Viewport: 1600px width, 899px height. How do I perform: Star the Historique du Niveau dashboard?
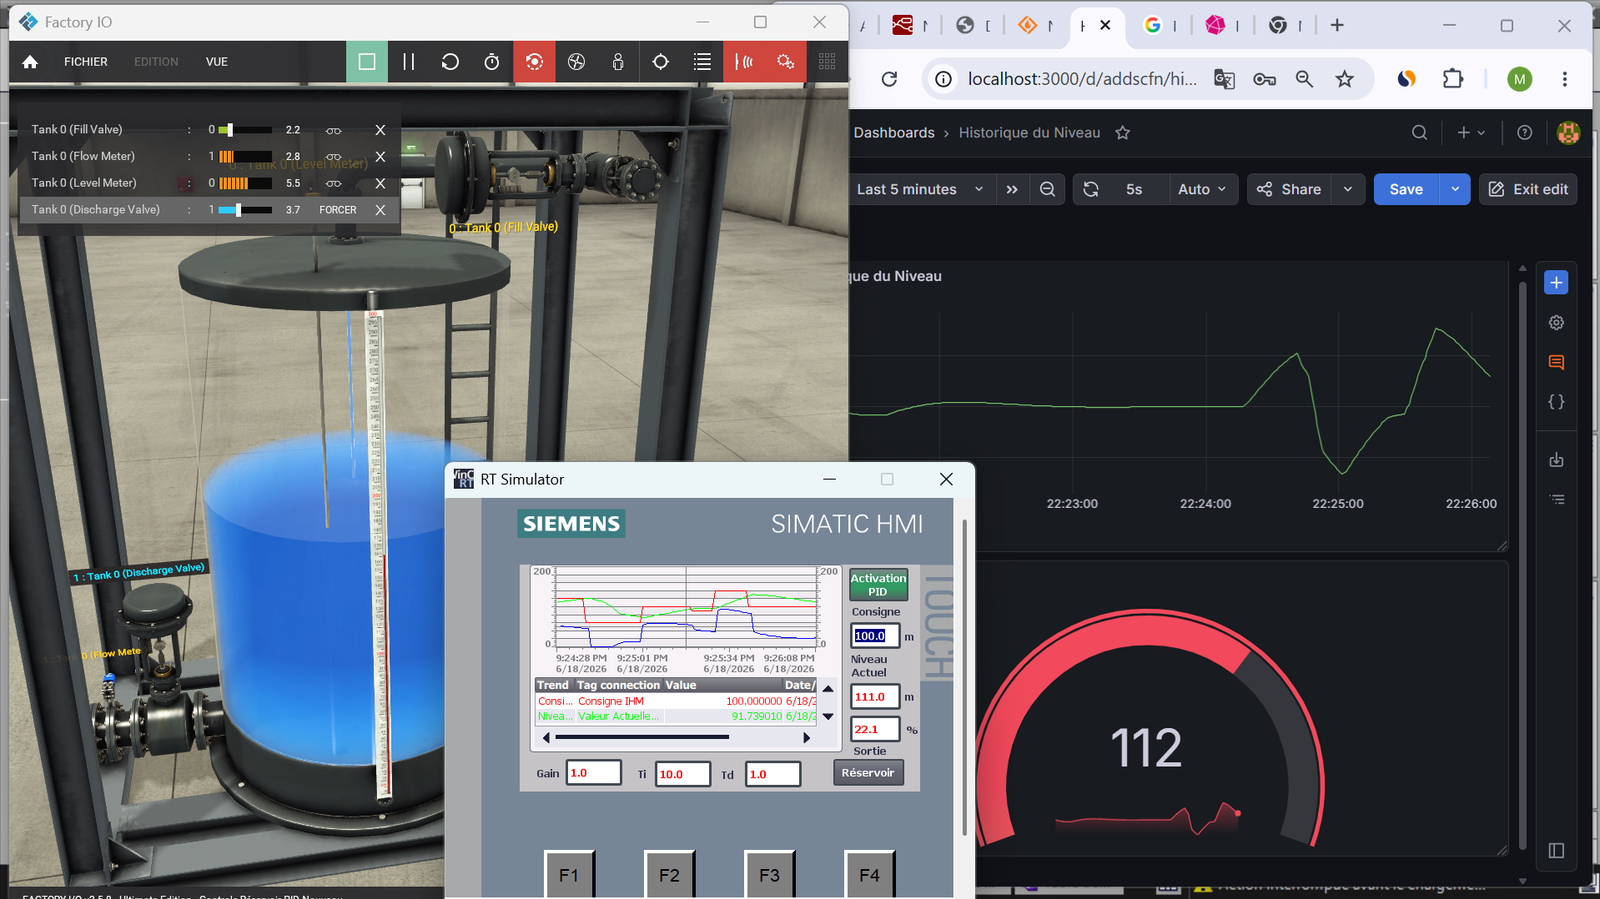(x=1123, y=133)
